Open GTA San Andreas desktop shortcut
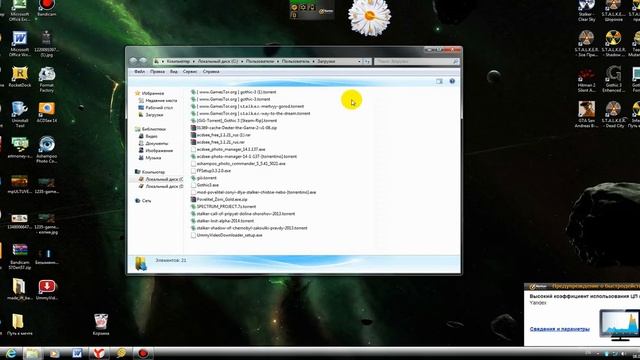 (587, 114)
